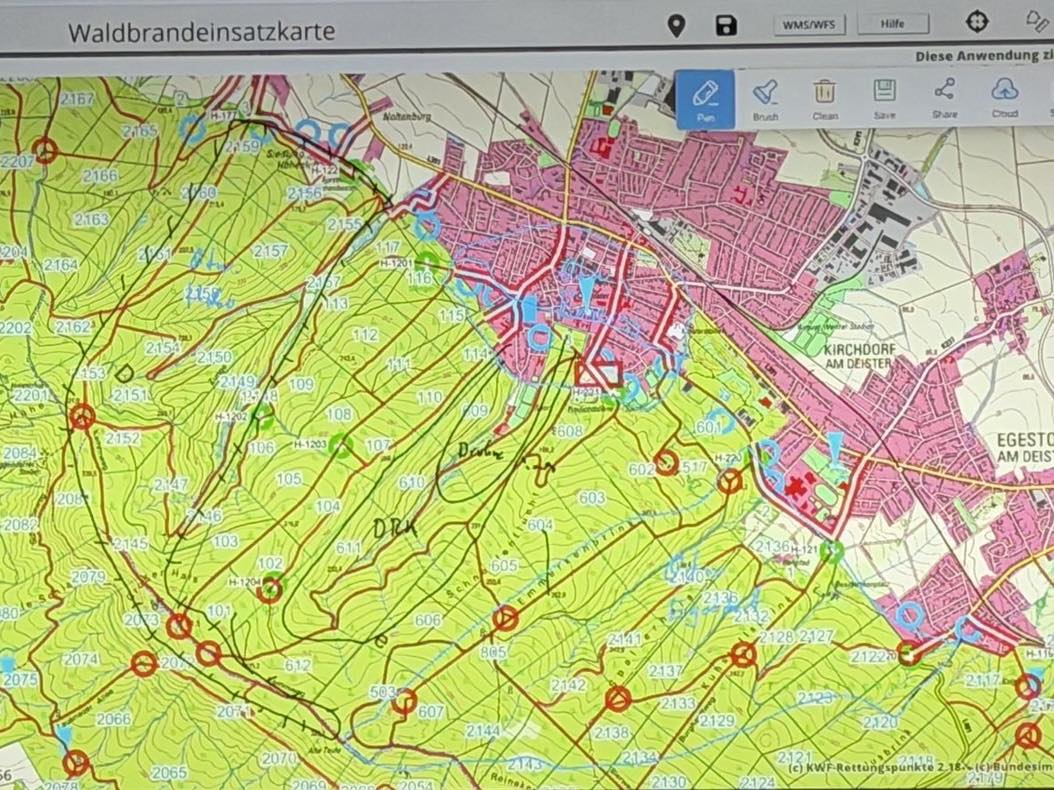This screenshot has height=790, width=1054.
Task: Click the red cross hospital symbol
Action: pos(797,488)
